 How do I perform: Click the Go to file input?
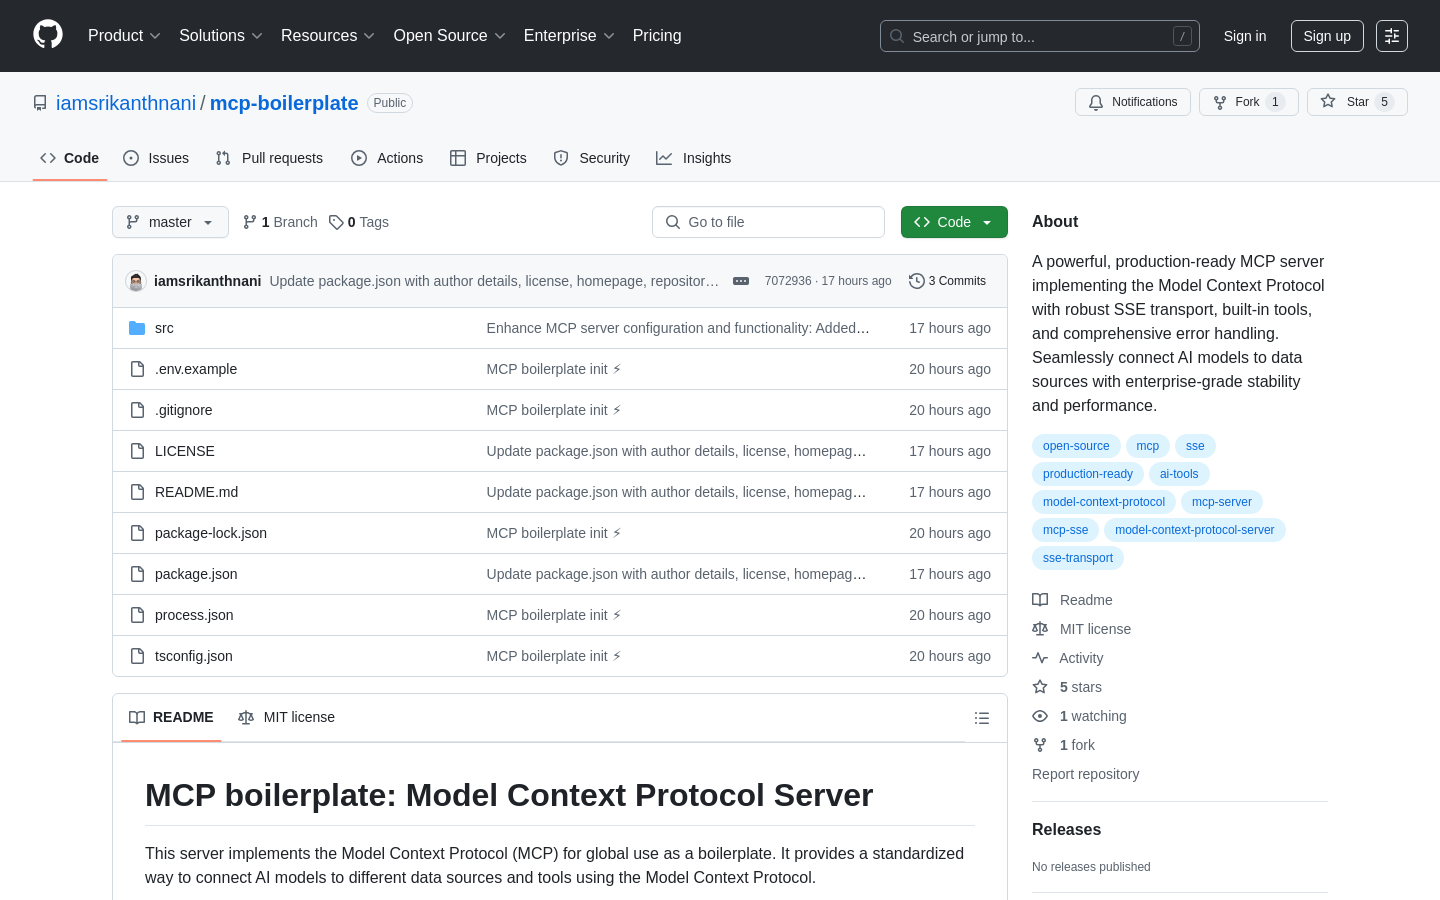(768, 222)
